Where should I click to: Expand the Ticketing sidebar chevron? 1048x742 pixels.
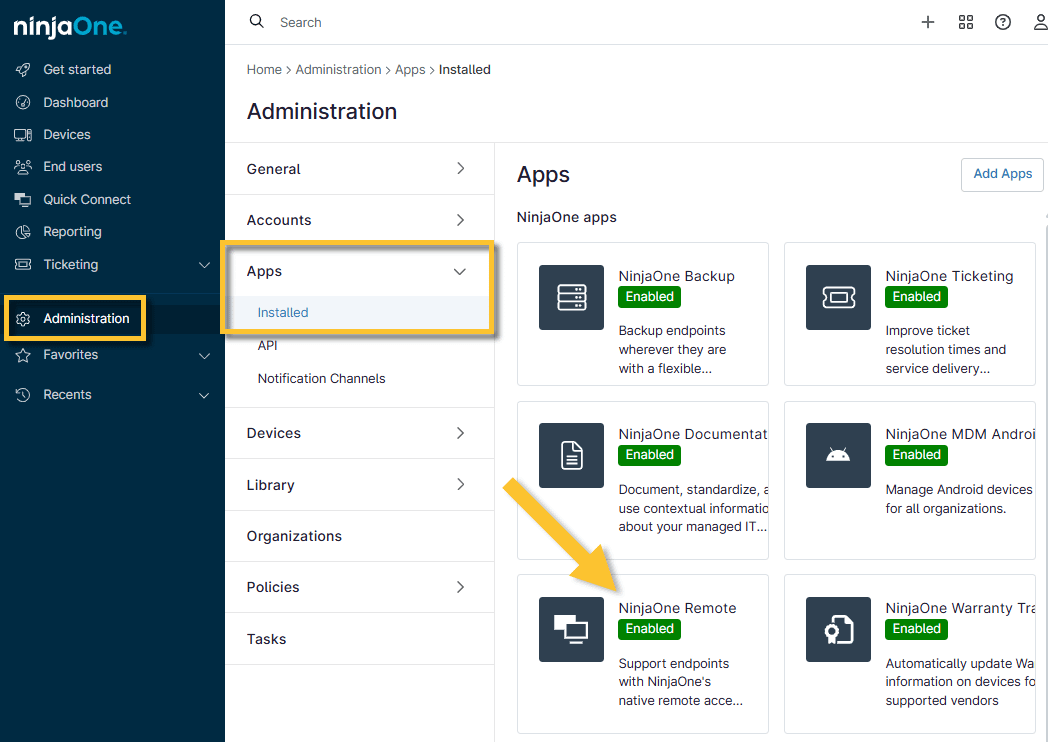point(204,265)
